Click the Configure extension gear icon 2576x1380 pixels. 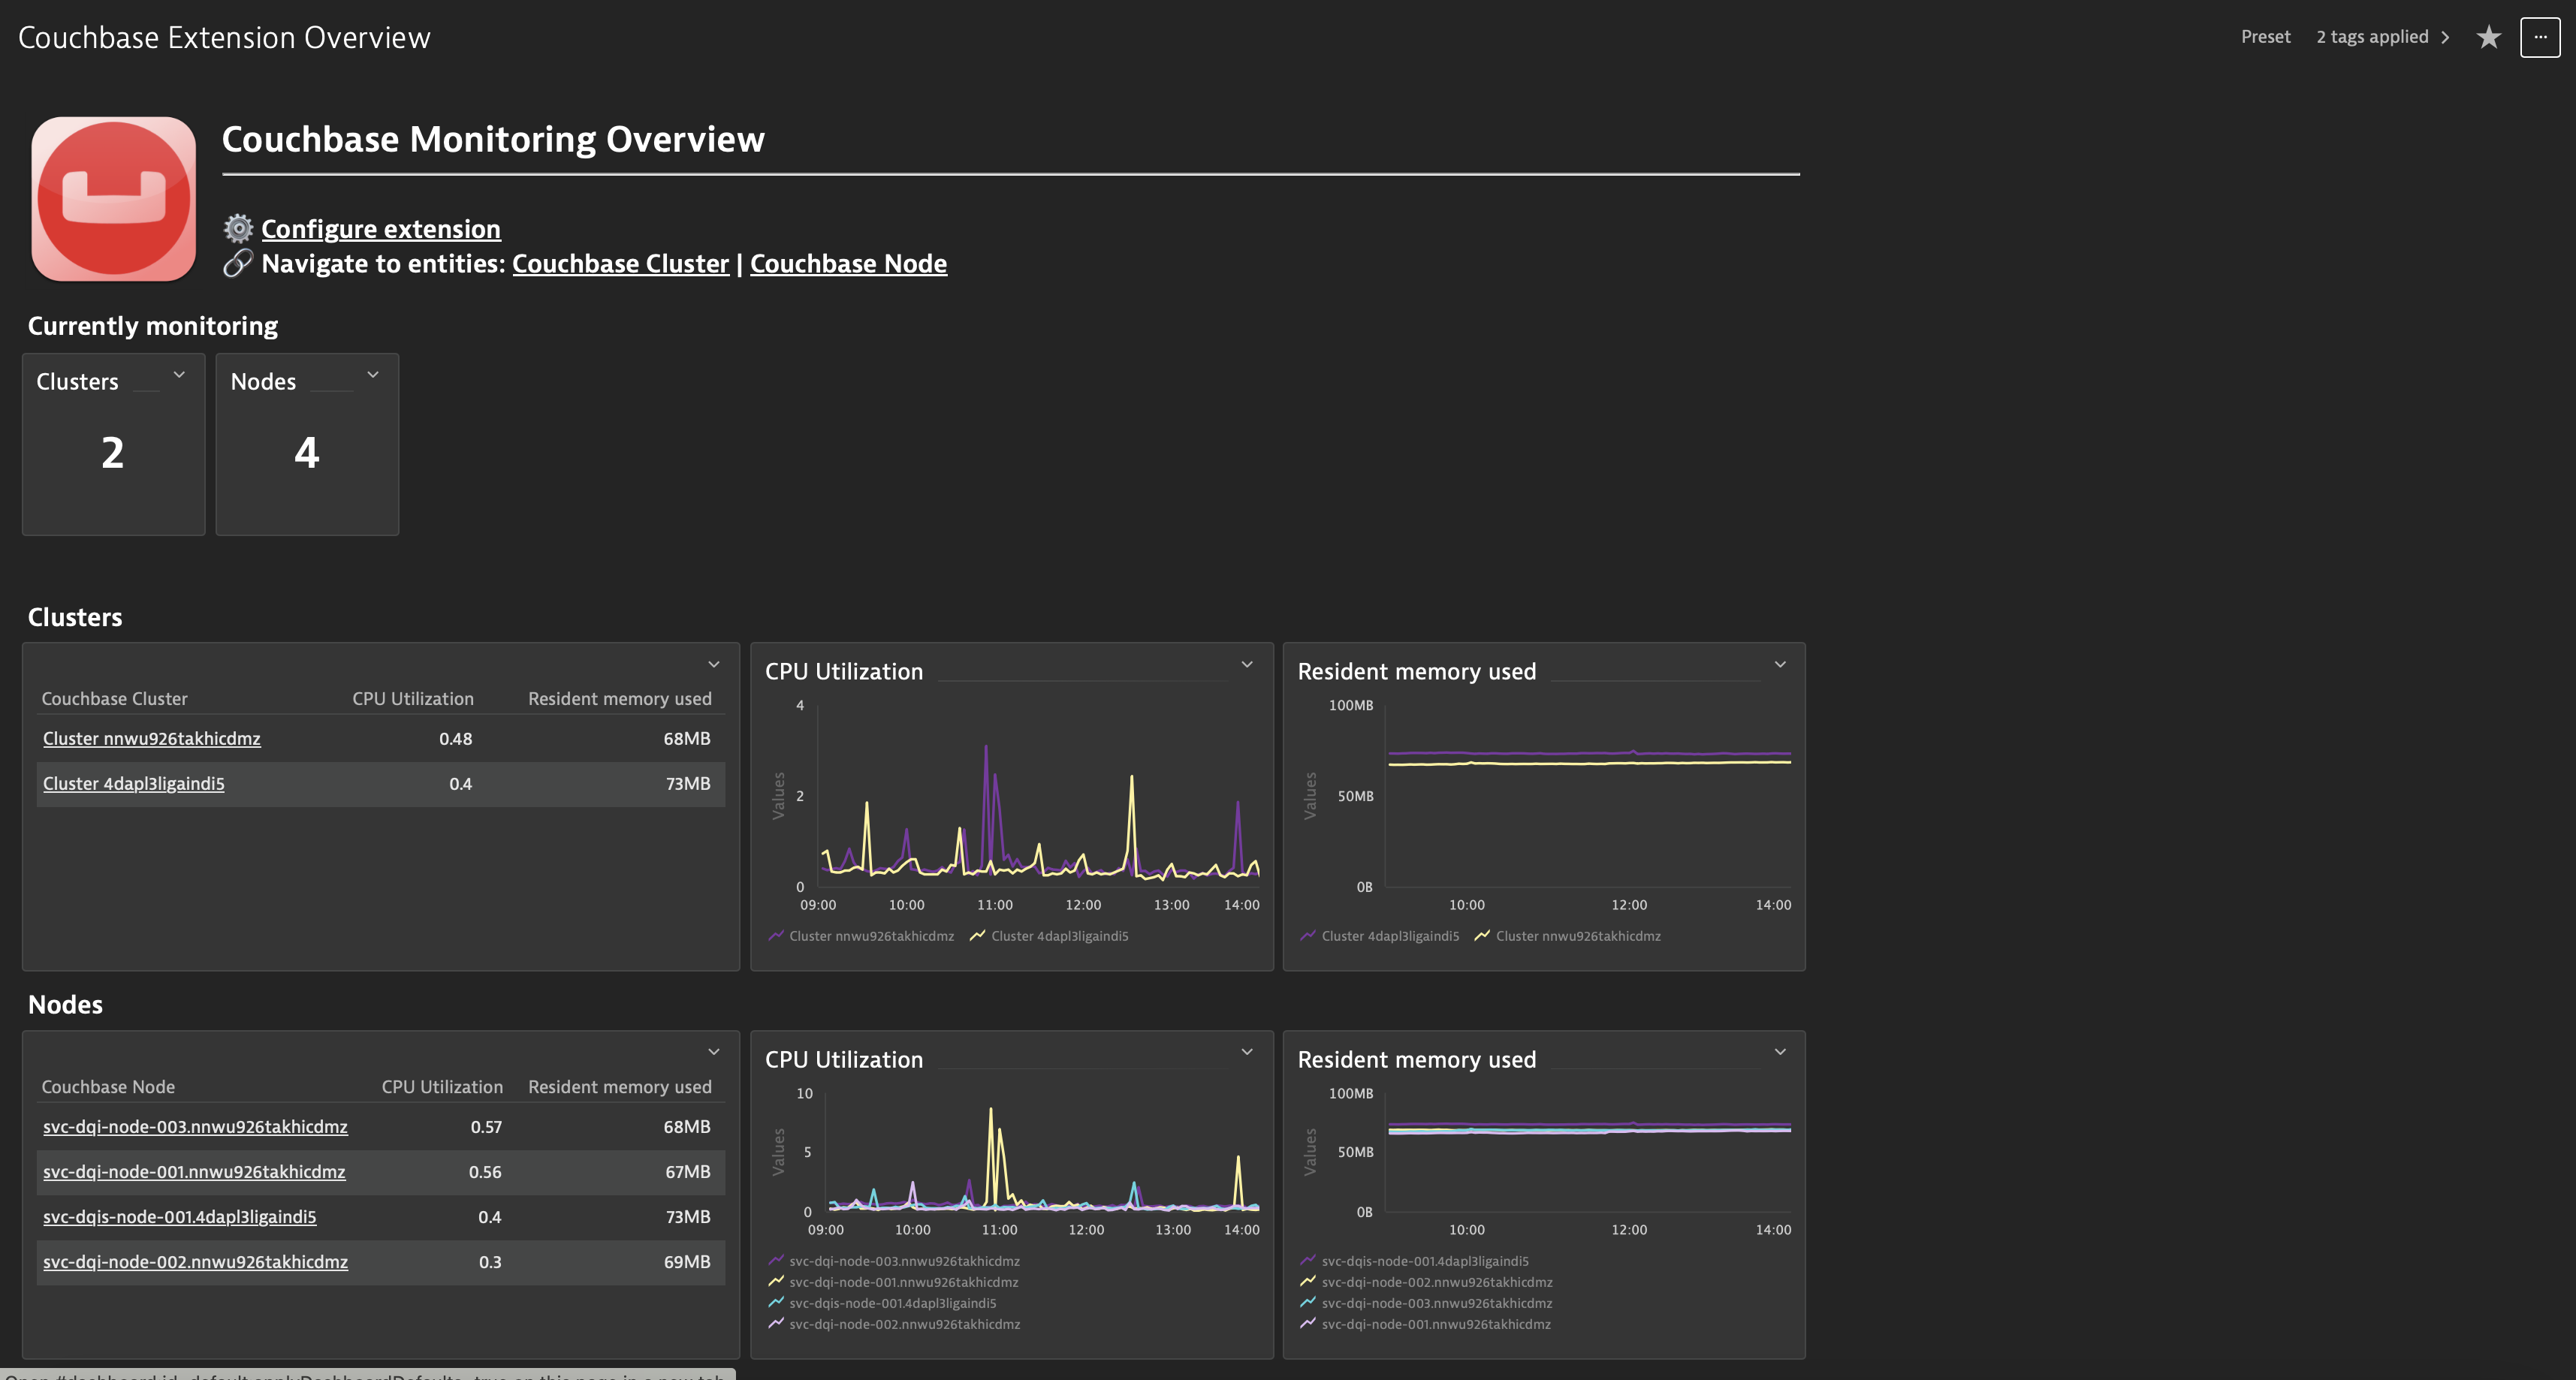point(237,225)
